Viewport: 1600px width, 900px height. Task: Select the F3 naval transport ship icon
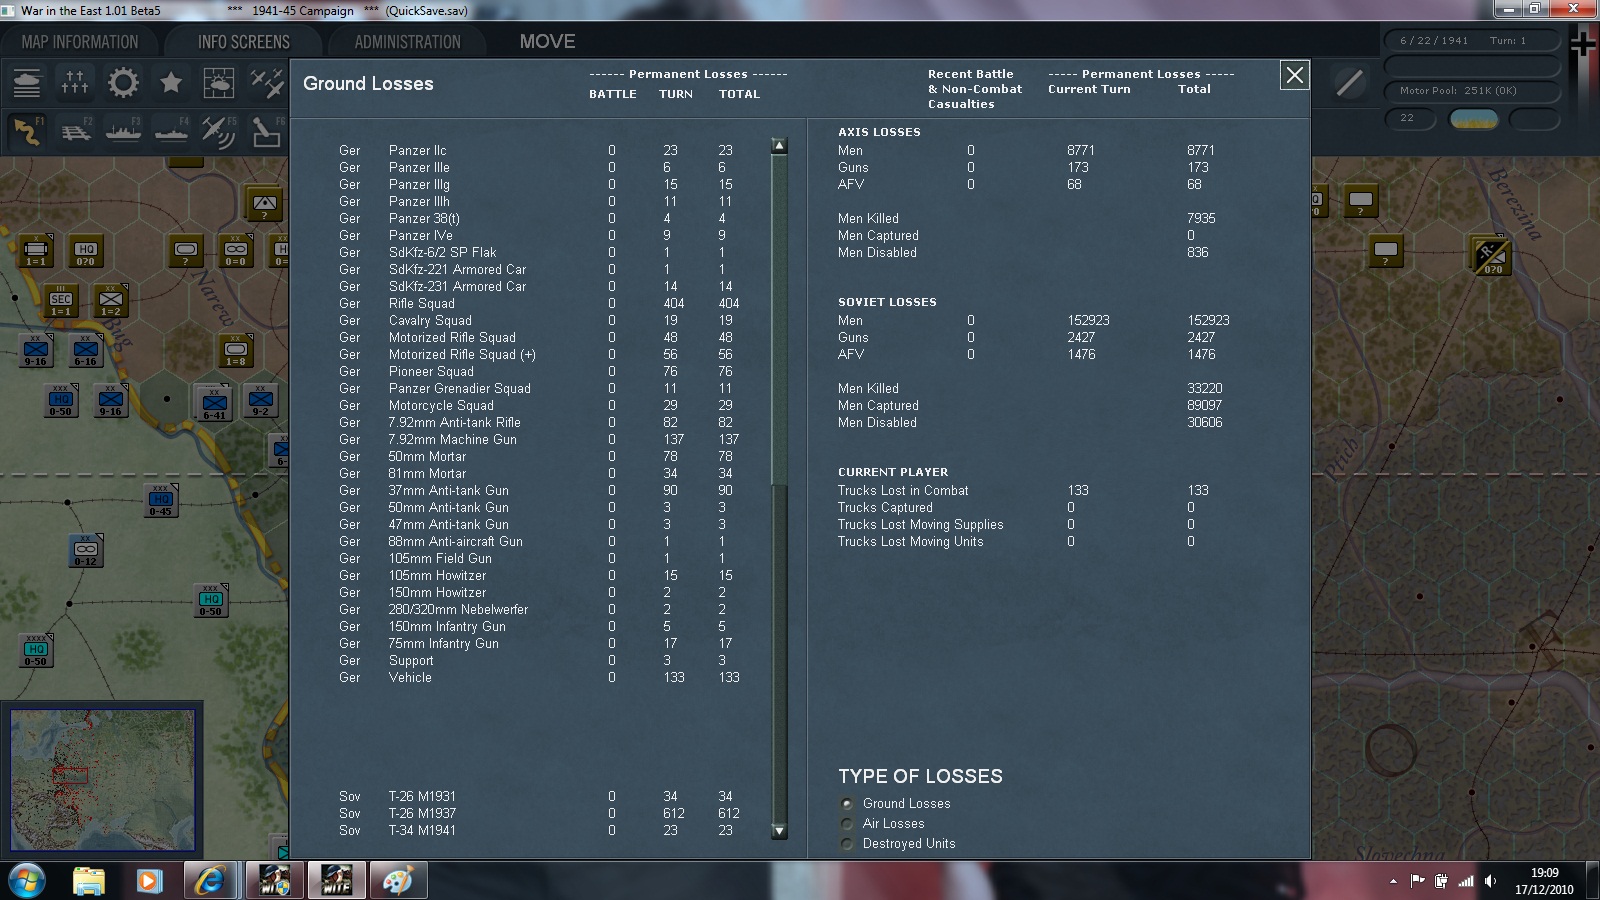123,131
